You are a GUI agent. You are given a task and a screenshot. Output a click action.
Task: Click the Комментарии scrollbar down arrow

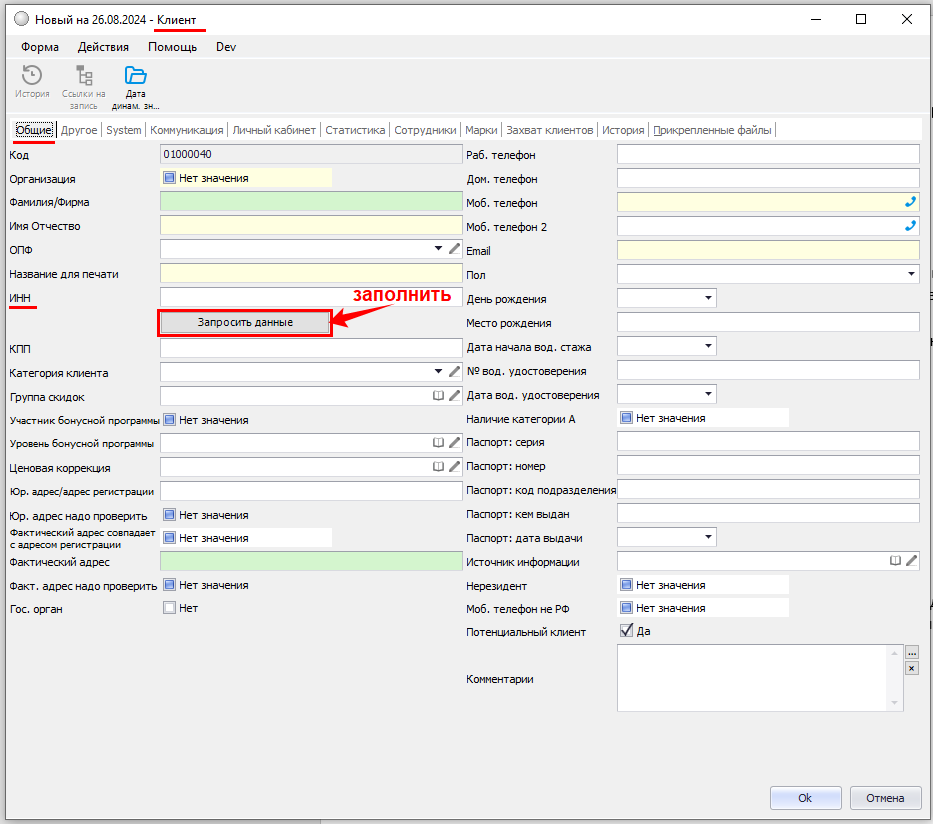(894, 703)
